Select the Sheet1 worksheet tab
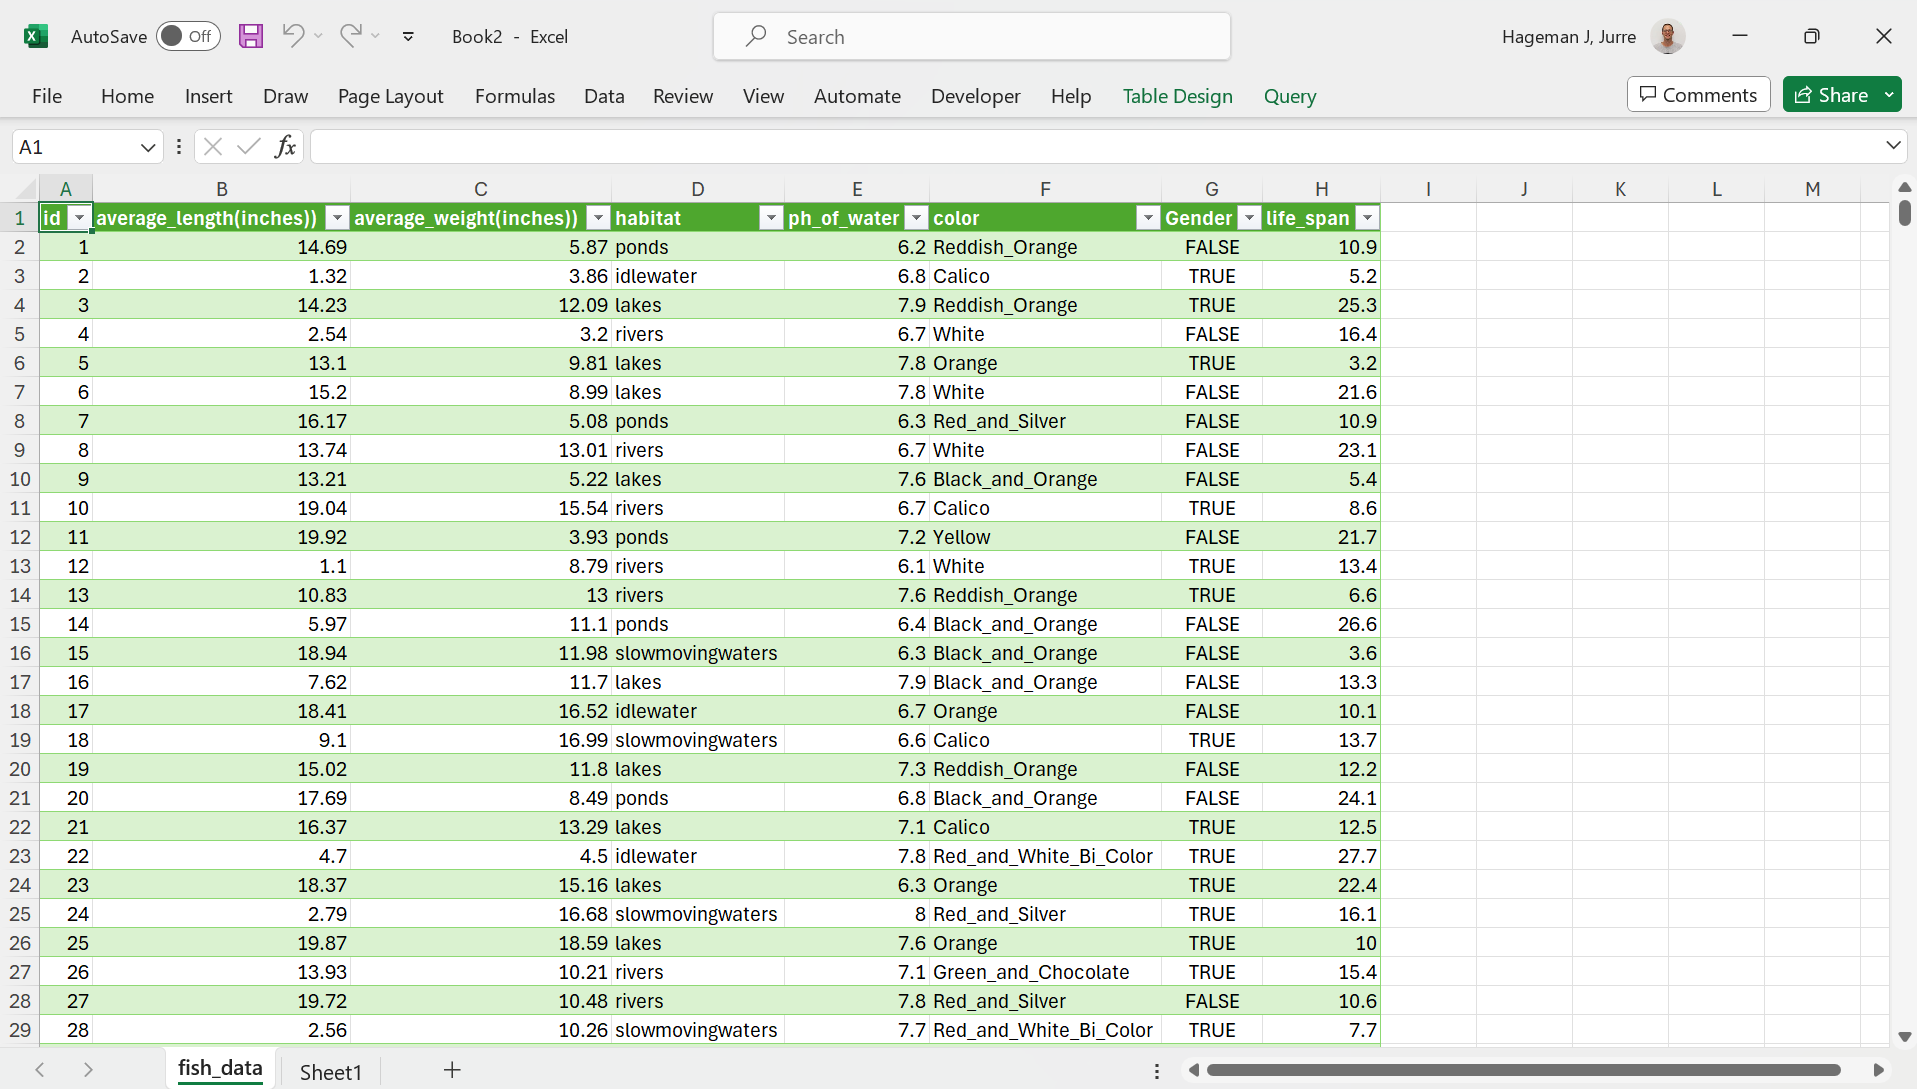 click(330, 1070)
